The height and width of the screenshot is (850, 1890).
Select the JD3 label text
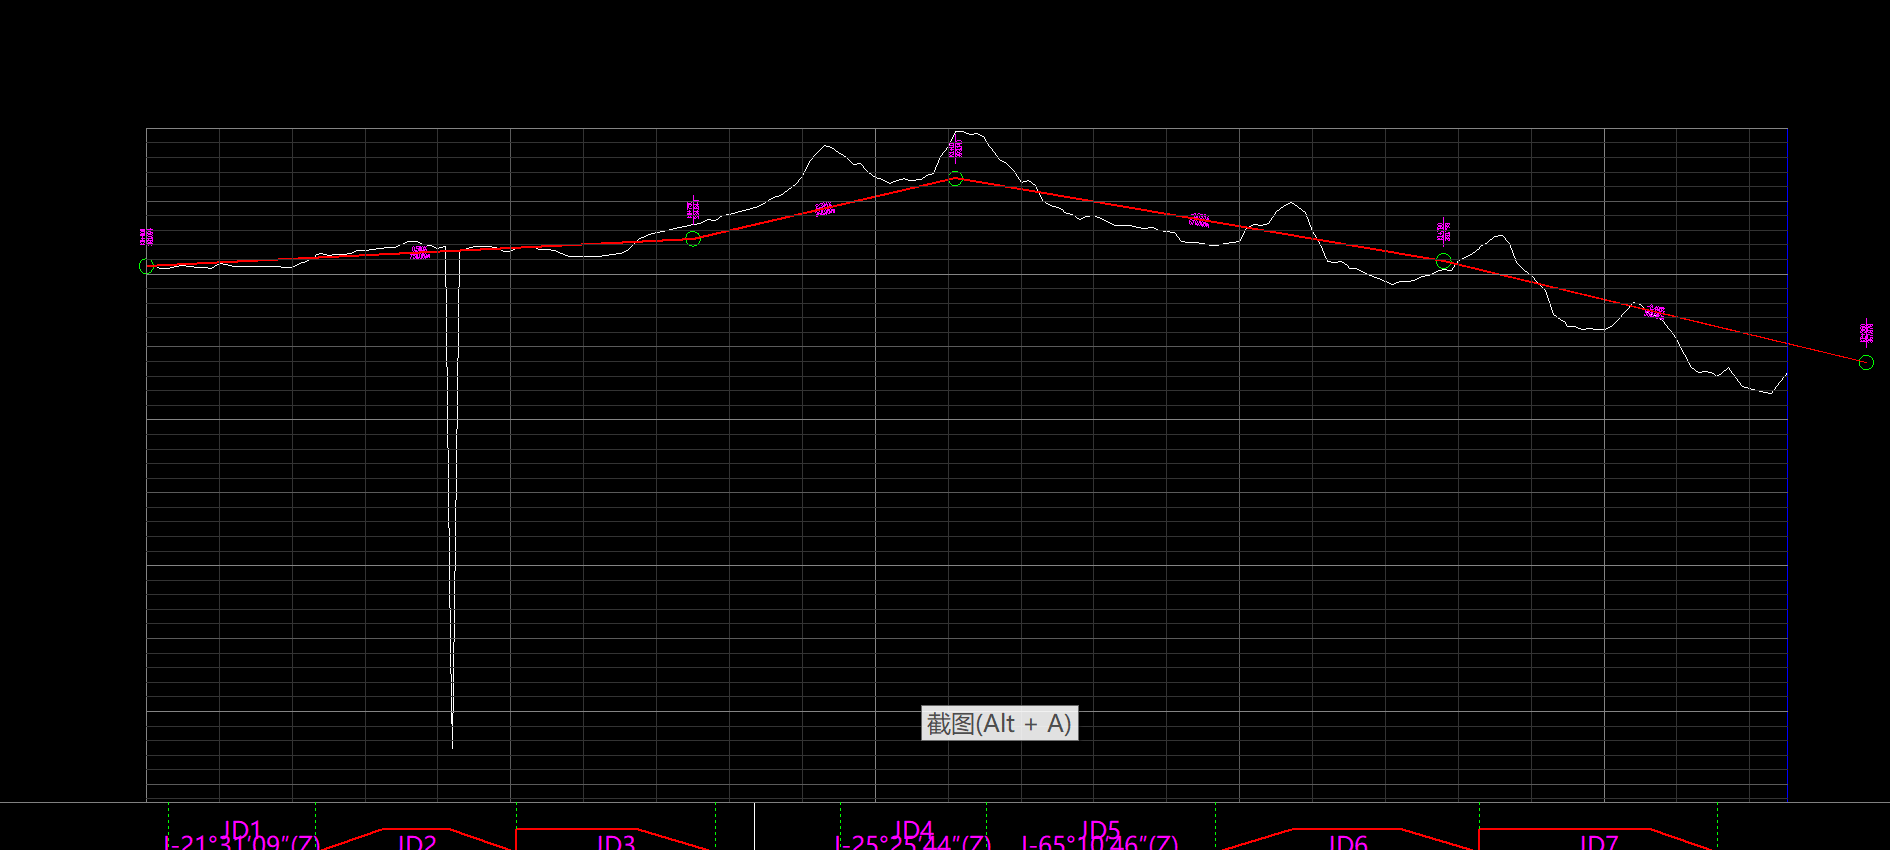pyautogui.click(x=616, y=842)
